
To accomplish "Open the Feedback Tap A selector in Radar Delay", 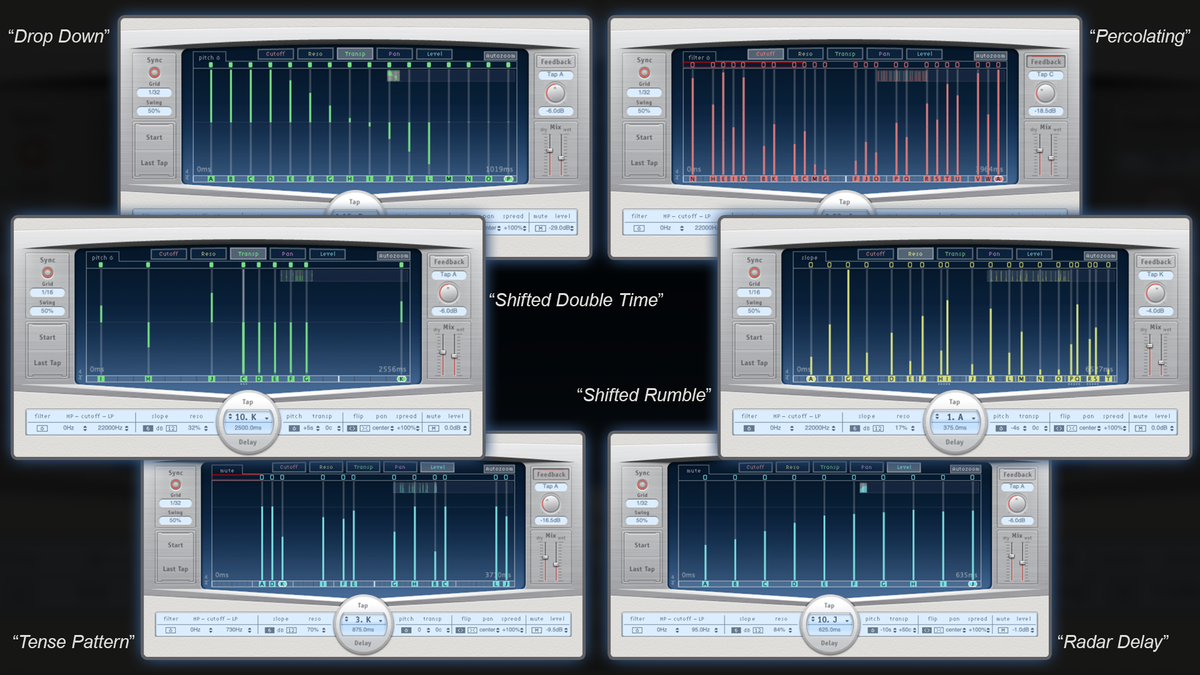I will coord(1018,487).
